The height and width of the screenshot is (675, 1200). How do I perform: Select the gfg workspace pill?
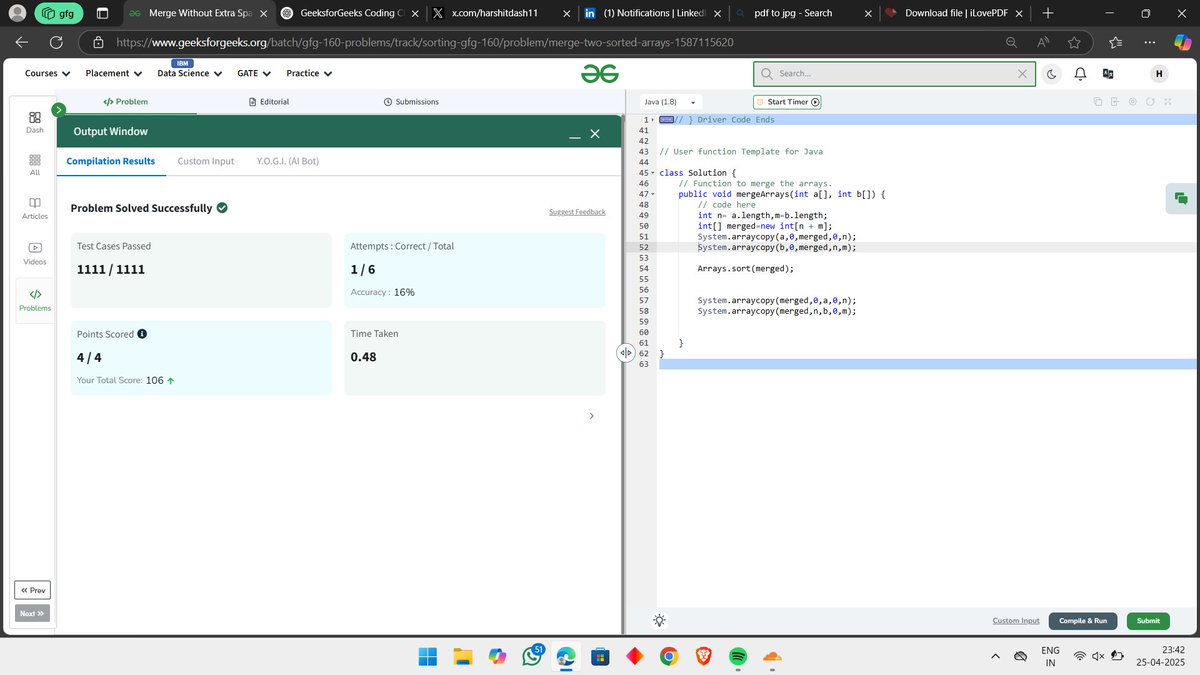60,13
